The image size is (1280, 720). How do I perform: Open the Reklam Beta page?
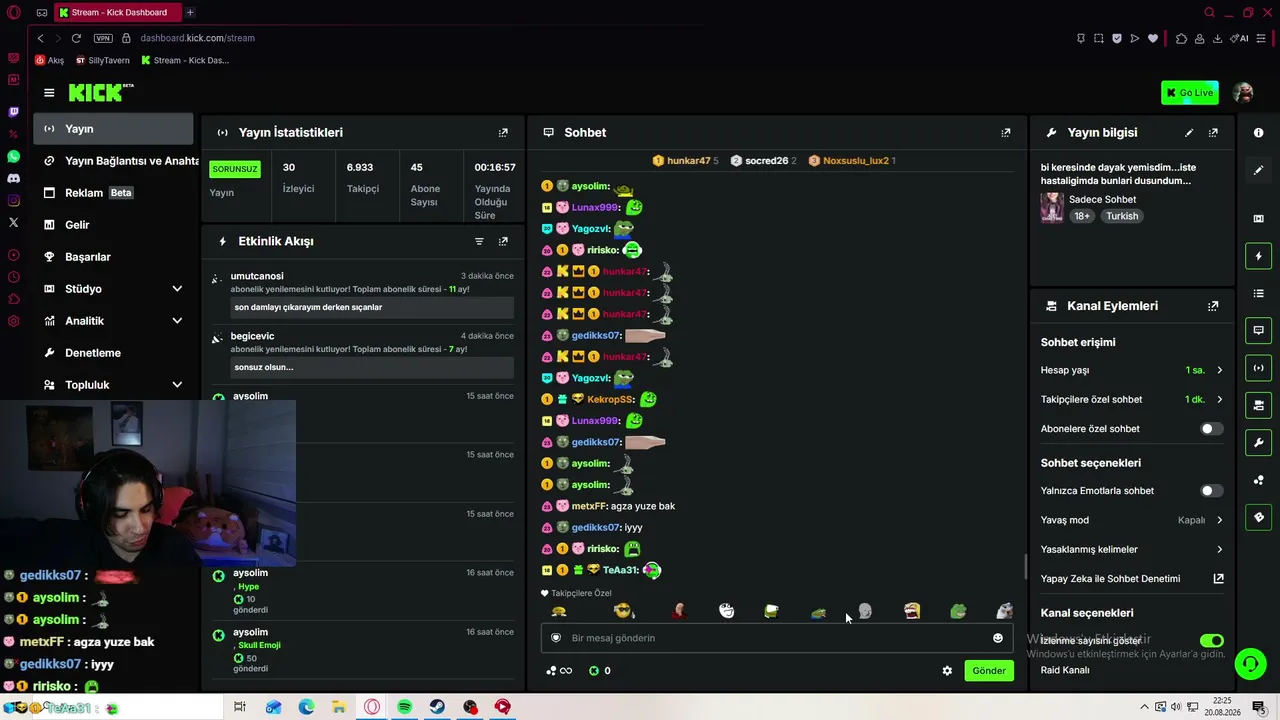pos(113,193)
